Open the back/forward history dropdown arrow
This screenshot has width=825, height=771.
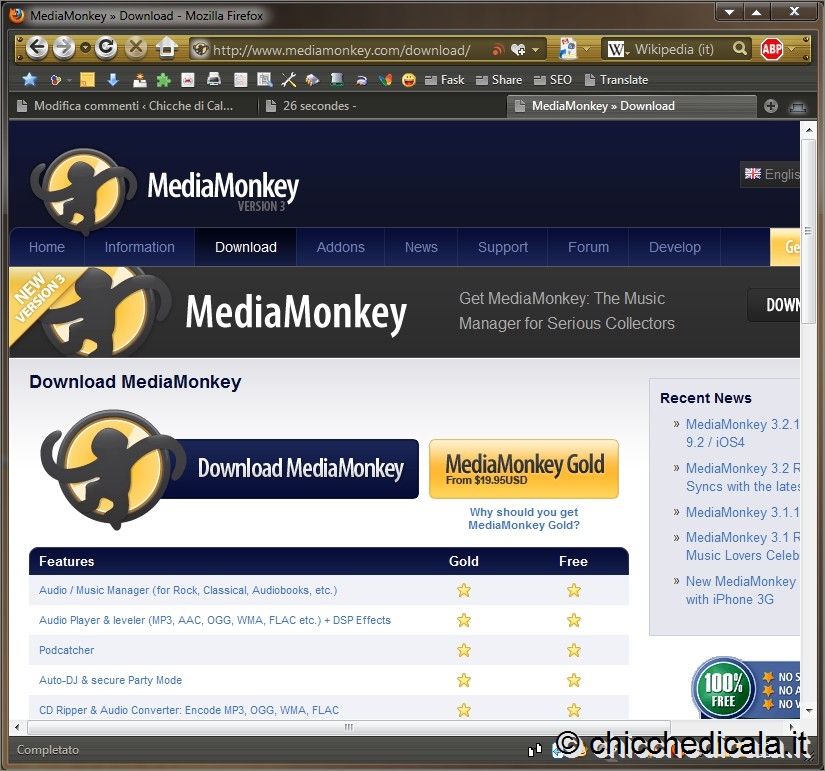pyautogui.click(x=86, y=48)
